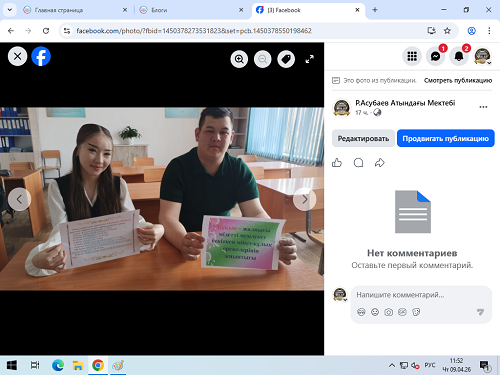The image size is (500, 375).
Task: Open the network status tray icon
Action: pos(404,365)
